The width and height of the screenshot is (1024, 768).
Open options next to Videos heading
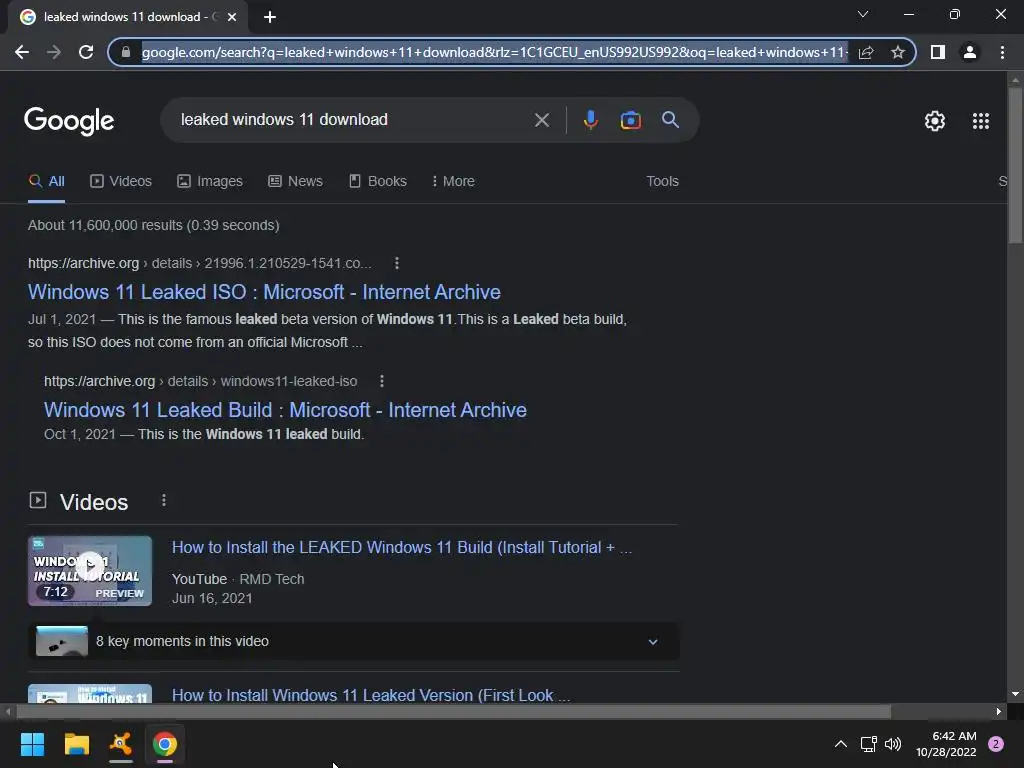coord(164,500)
